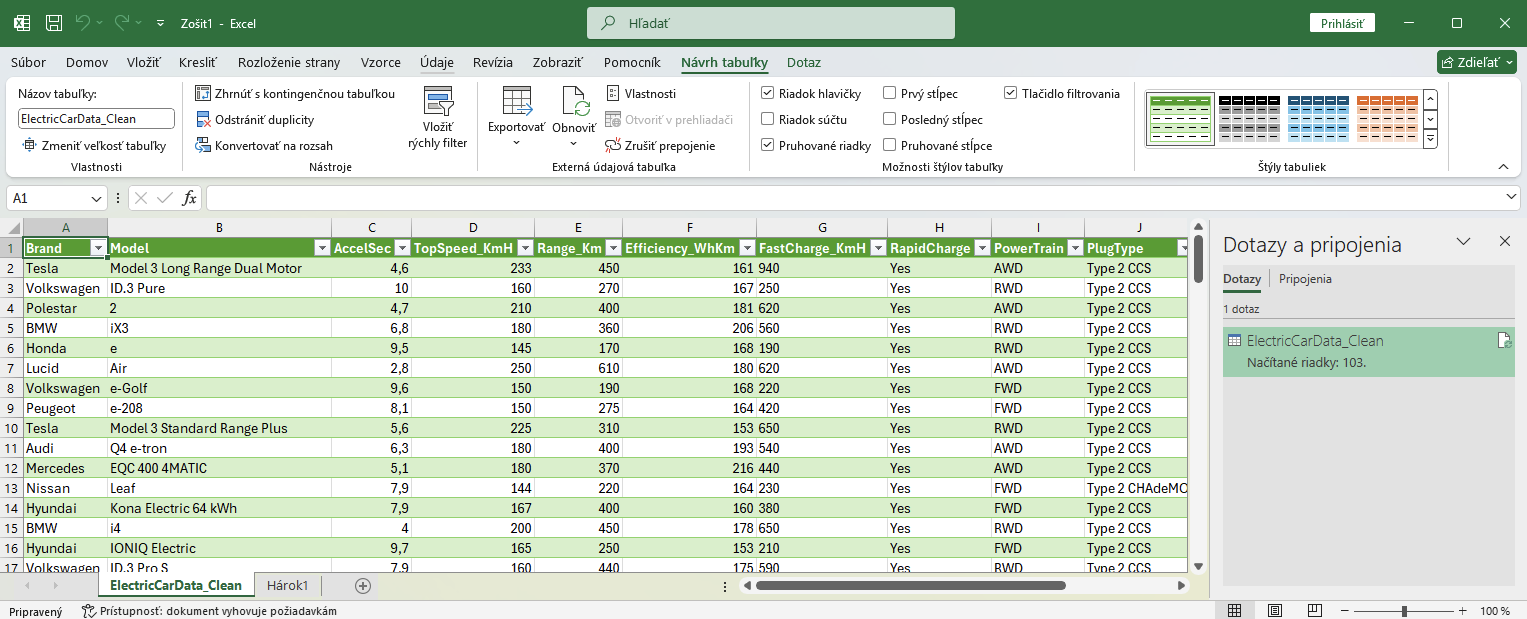
Task: Toggle the Tlačidlo filtrovania checkbox
Action: coord(1011,93)
